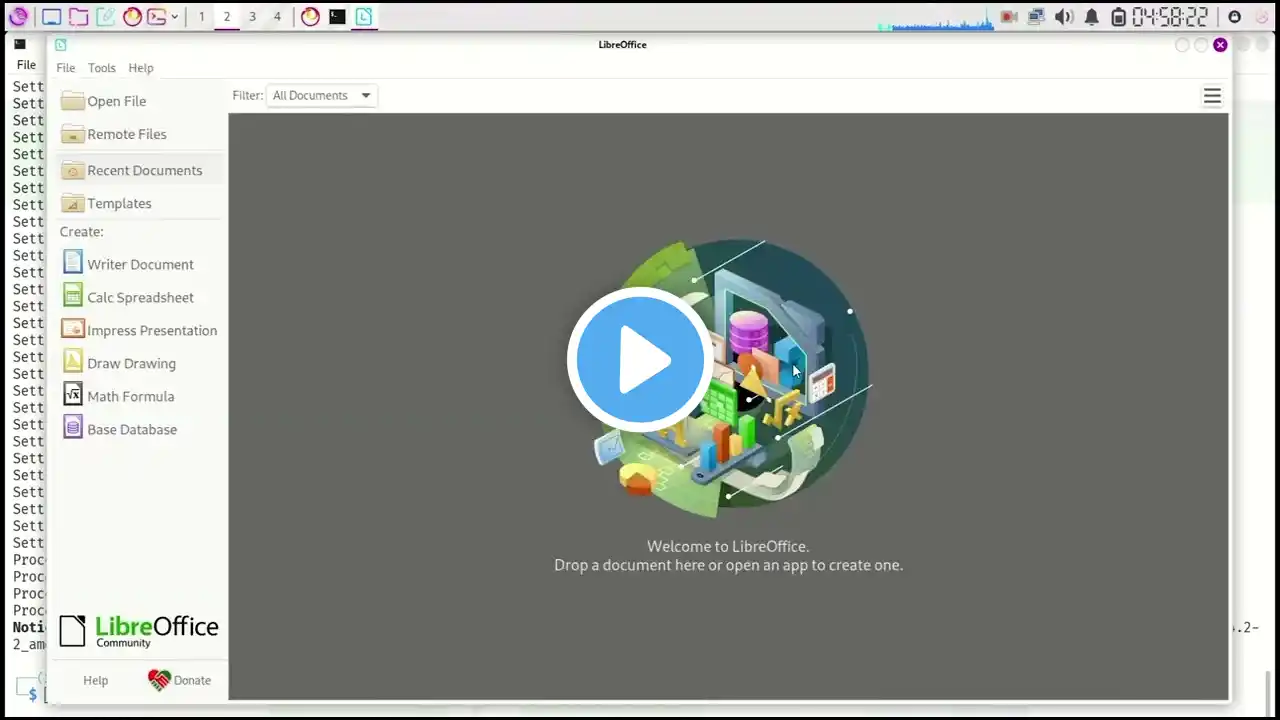This screenshot has width=1280, height=720.
Task: Create a new Calc Spreadsheet
Action: pos(140,297)
